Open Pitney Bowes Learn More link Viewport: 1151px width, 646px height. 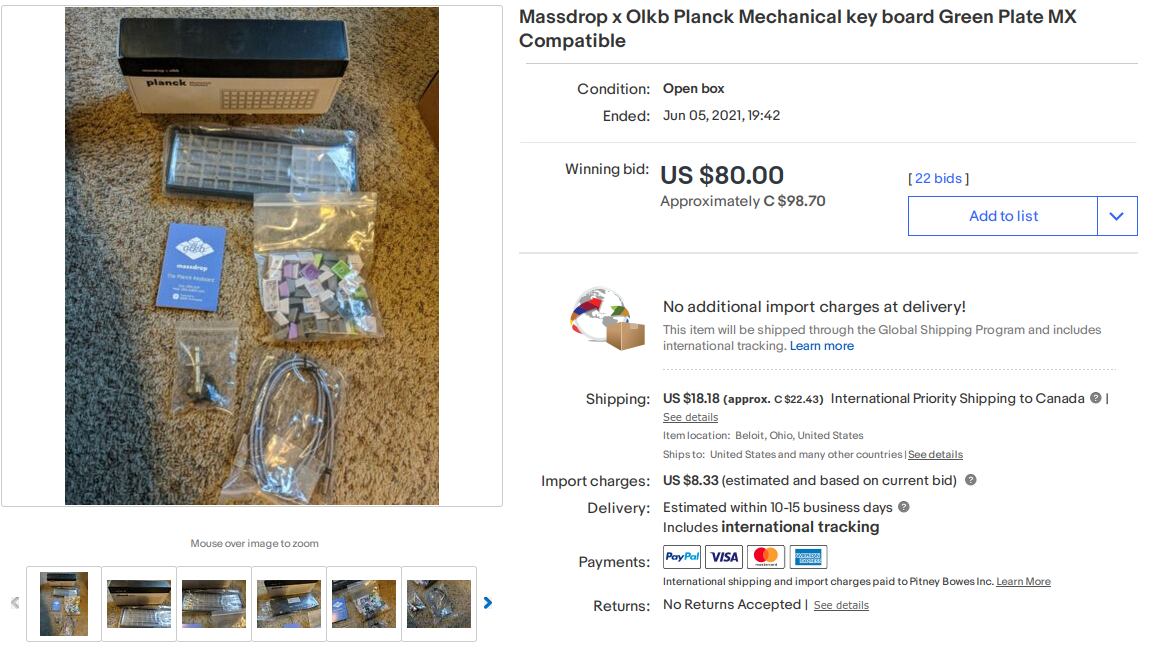point(1023,581)
